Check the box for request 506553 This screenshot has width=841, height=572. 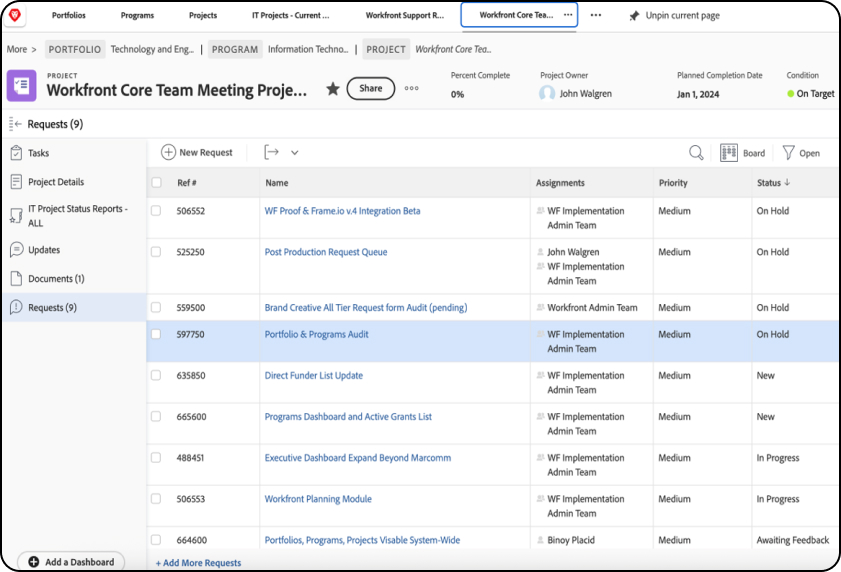click(x=156, y=499)
